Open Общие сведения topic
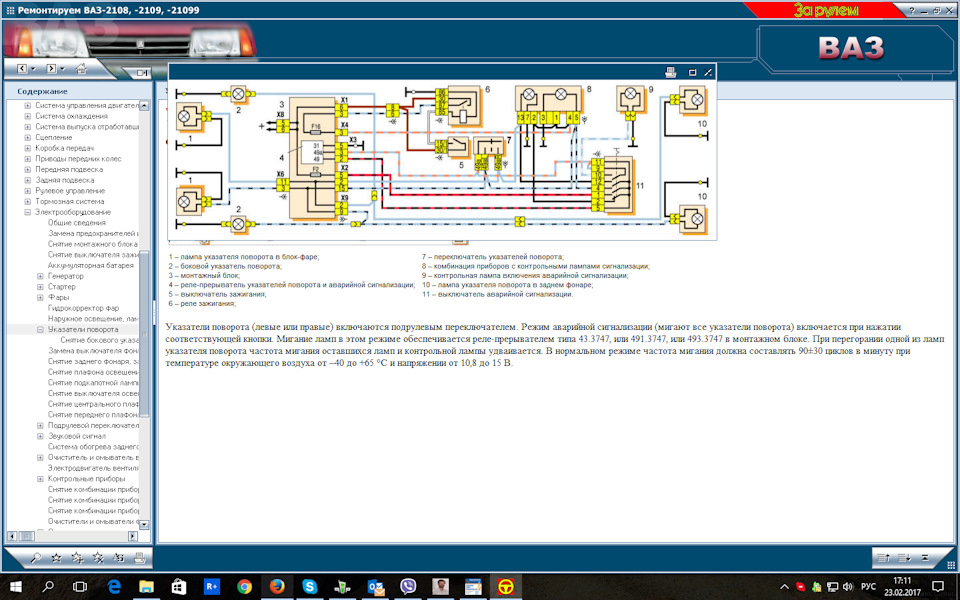Viewport: 960px width, 600px height. point(77,223)
